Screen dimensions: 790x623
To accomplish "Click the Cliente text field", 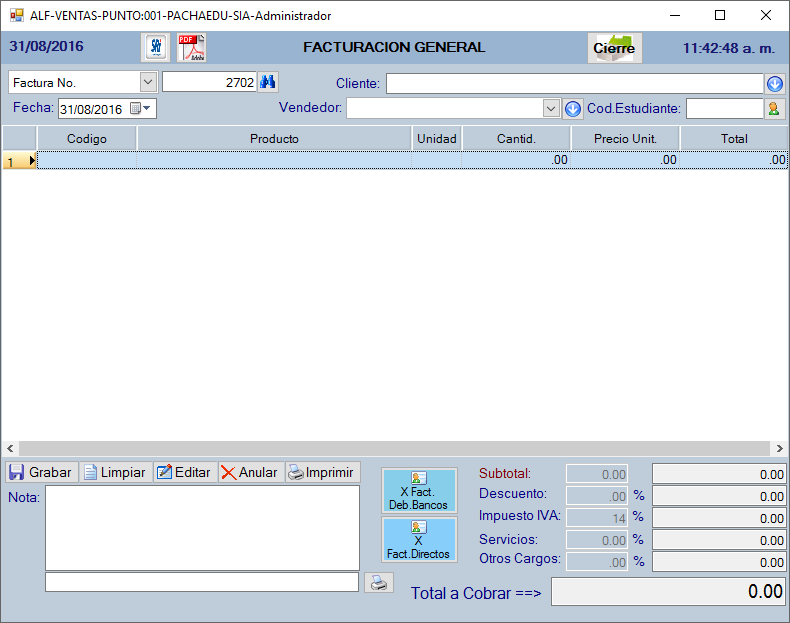I will [x=574, y=83].
